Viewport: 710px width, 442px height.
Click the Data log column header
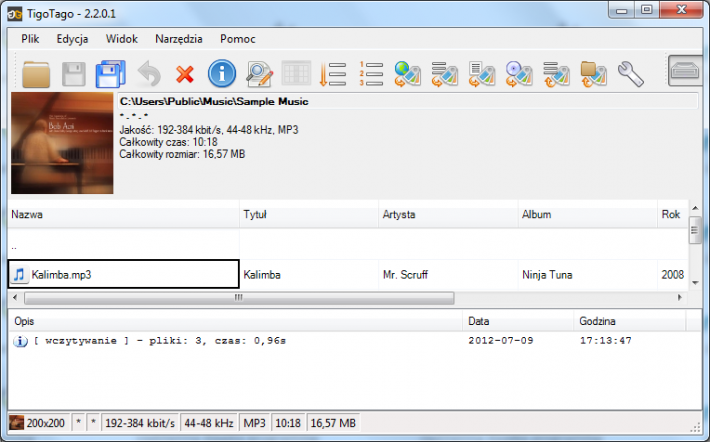click(518, 321)
